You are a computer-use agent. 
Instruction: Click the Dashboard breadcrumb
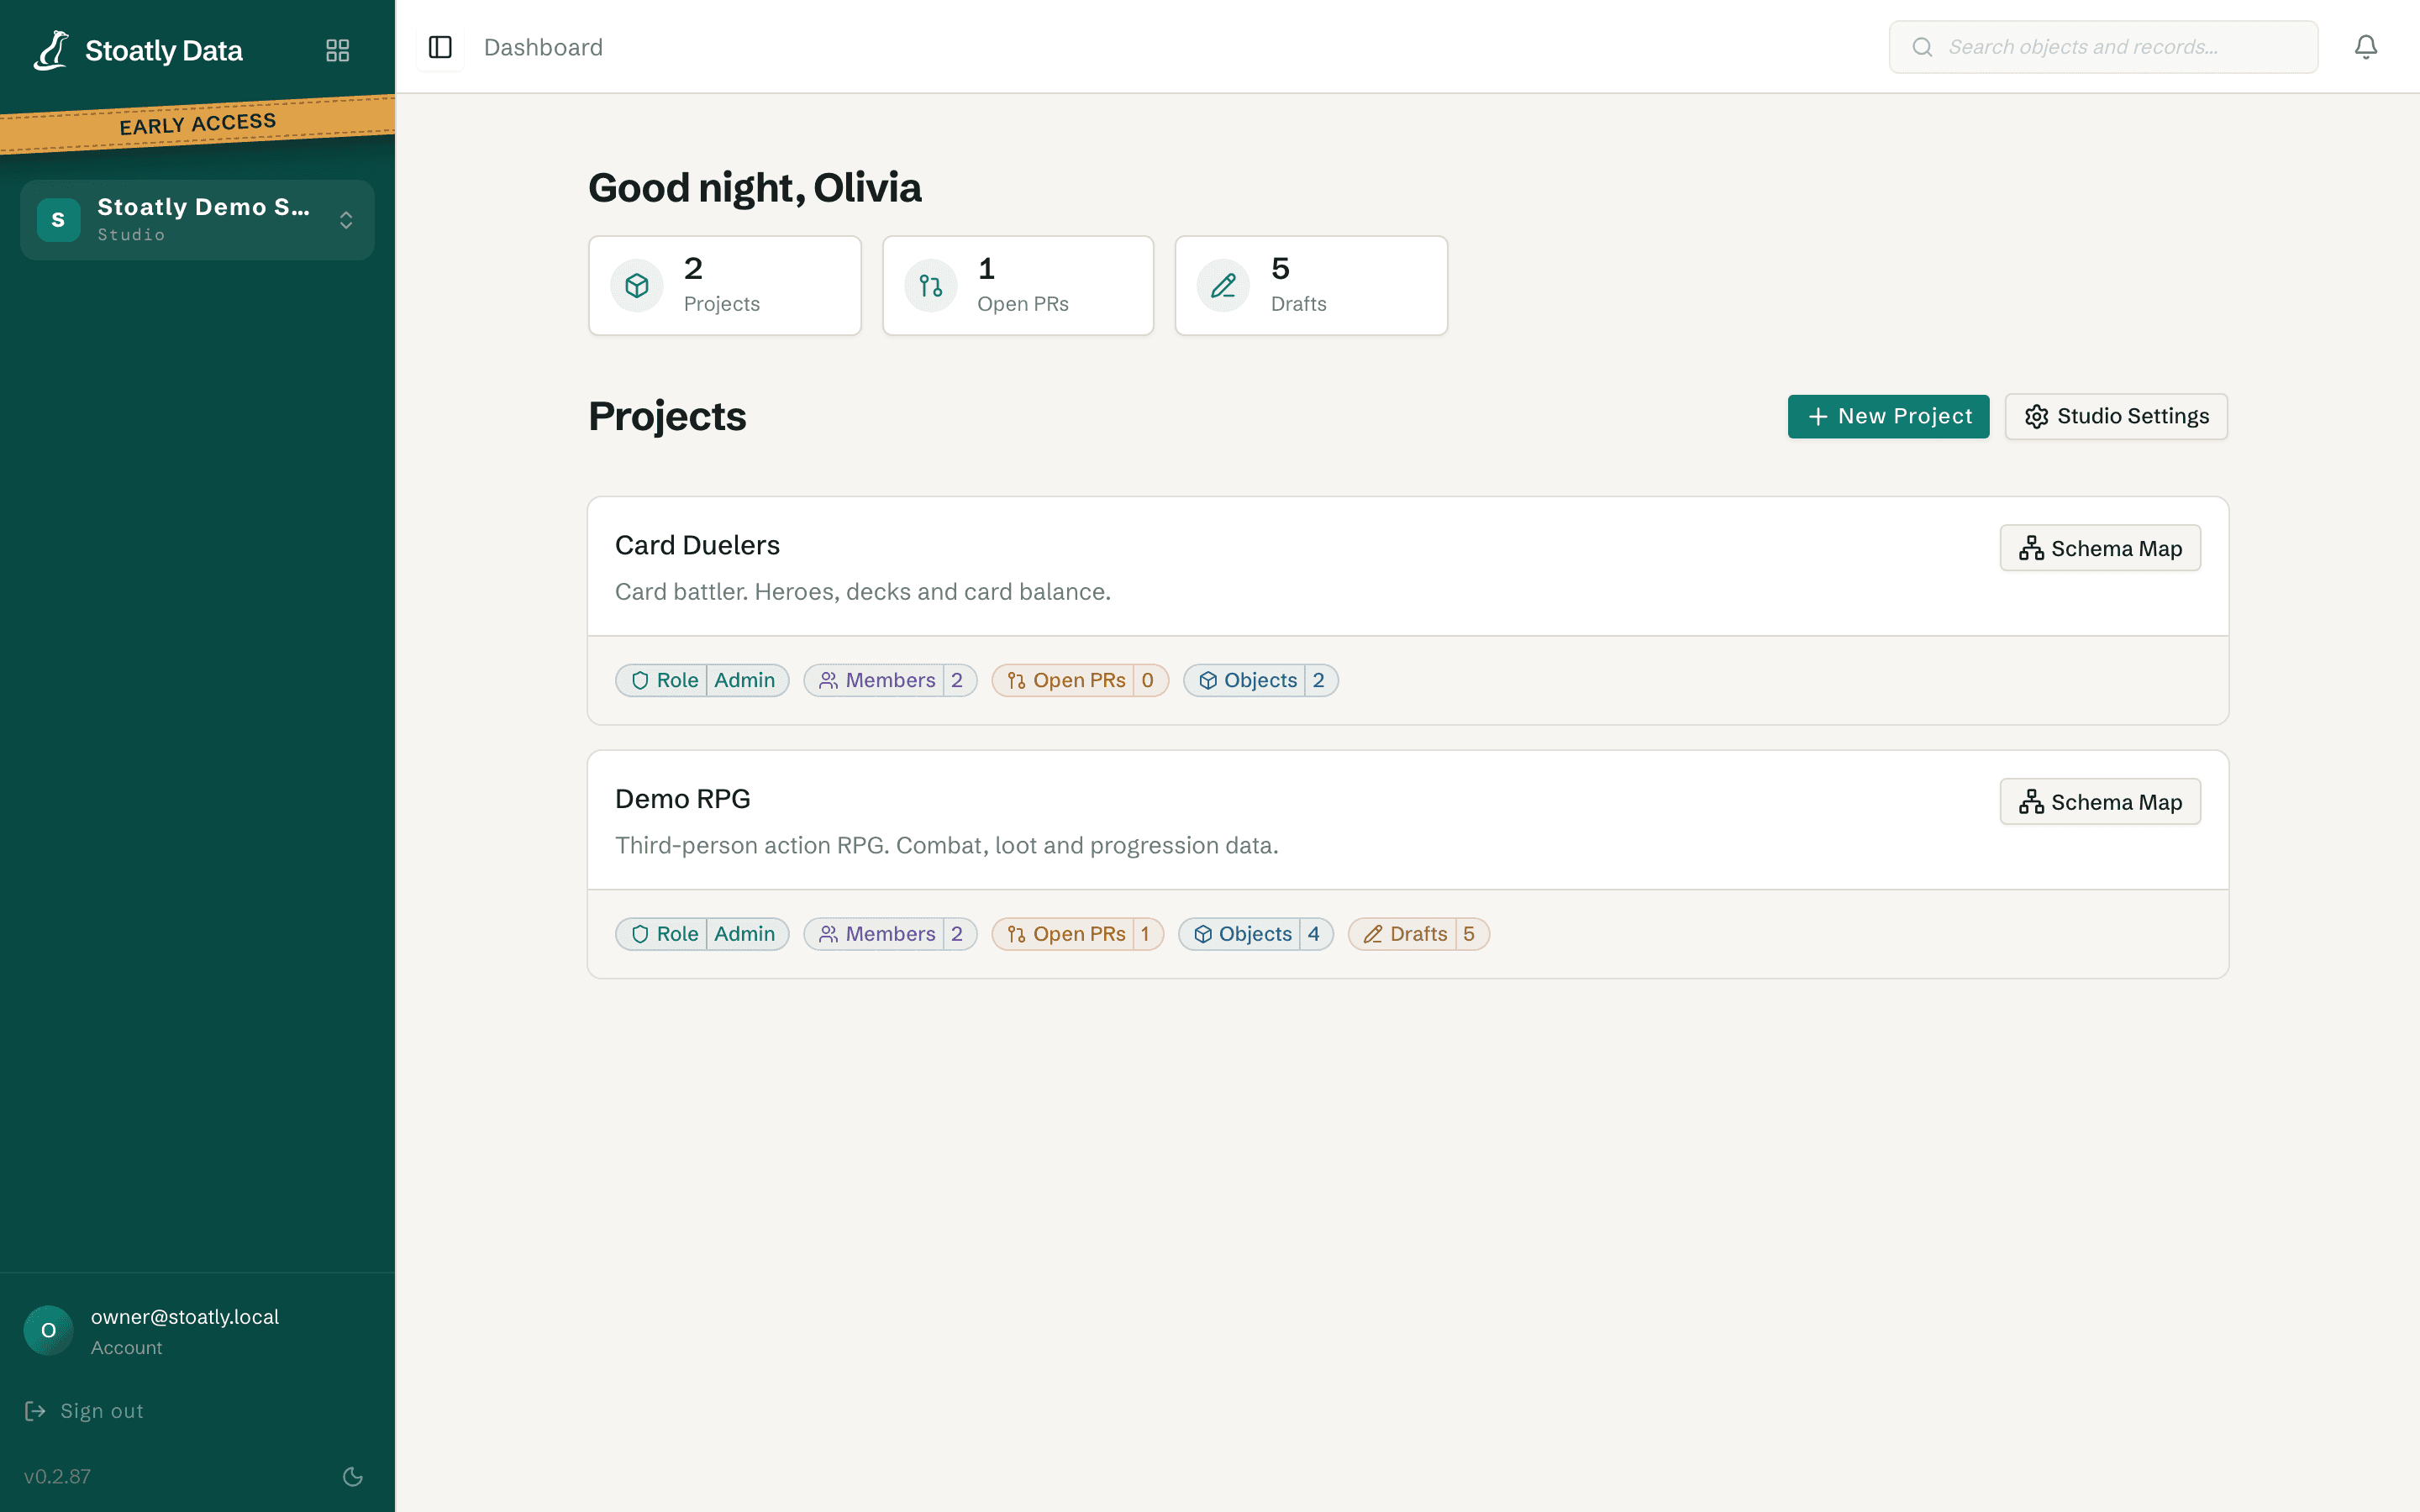(x=543, y=47)
